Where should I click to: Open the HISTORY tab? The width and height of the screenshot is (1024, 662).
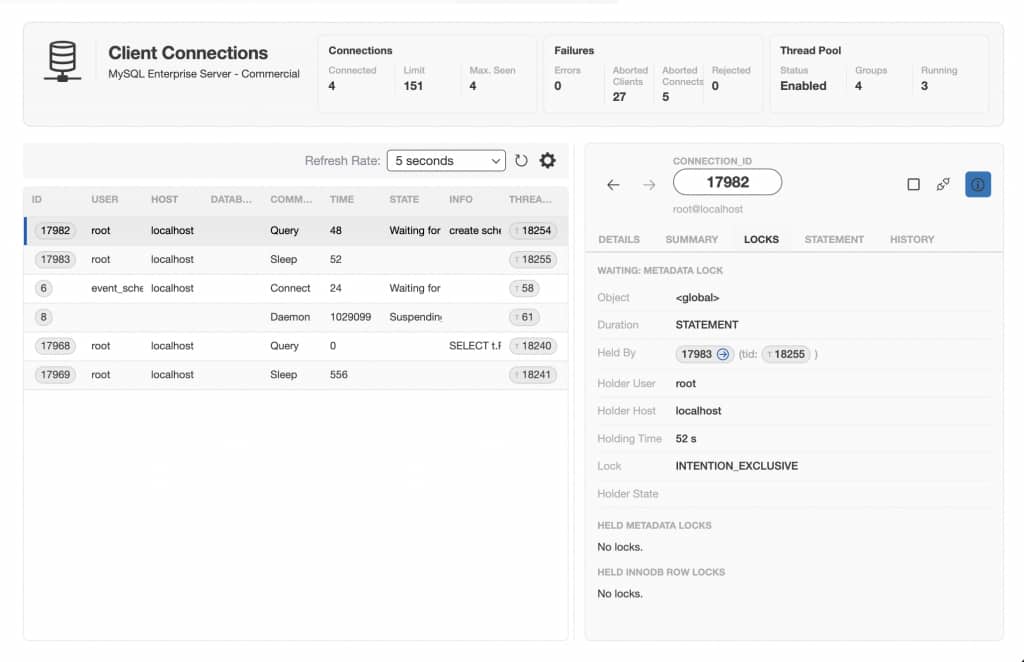912,240
